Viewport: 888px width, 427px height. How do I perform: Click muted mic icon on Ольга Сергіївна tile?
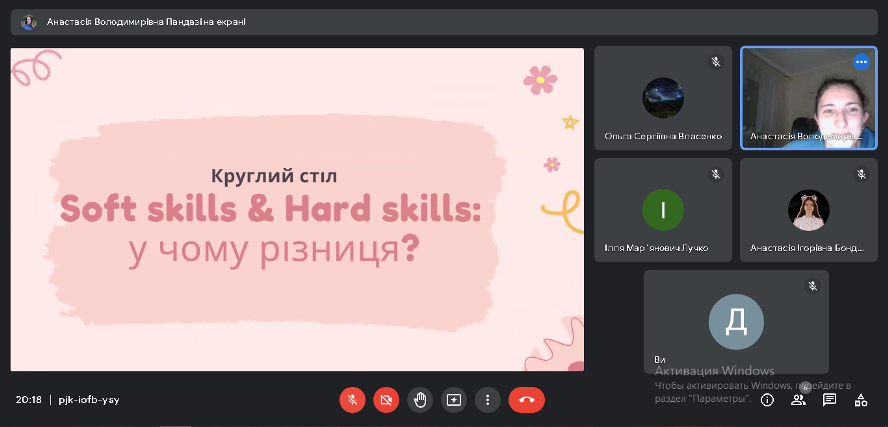(x=715, y=62)
